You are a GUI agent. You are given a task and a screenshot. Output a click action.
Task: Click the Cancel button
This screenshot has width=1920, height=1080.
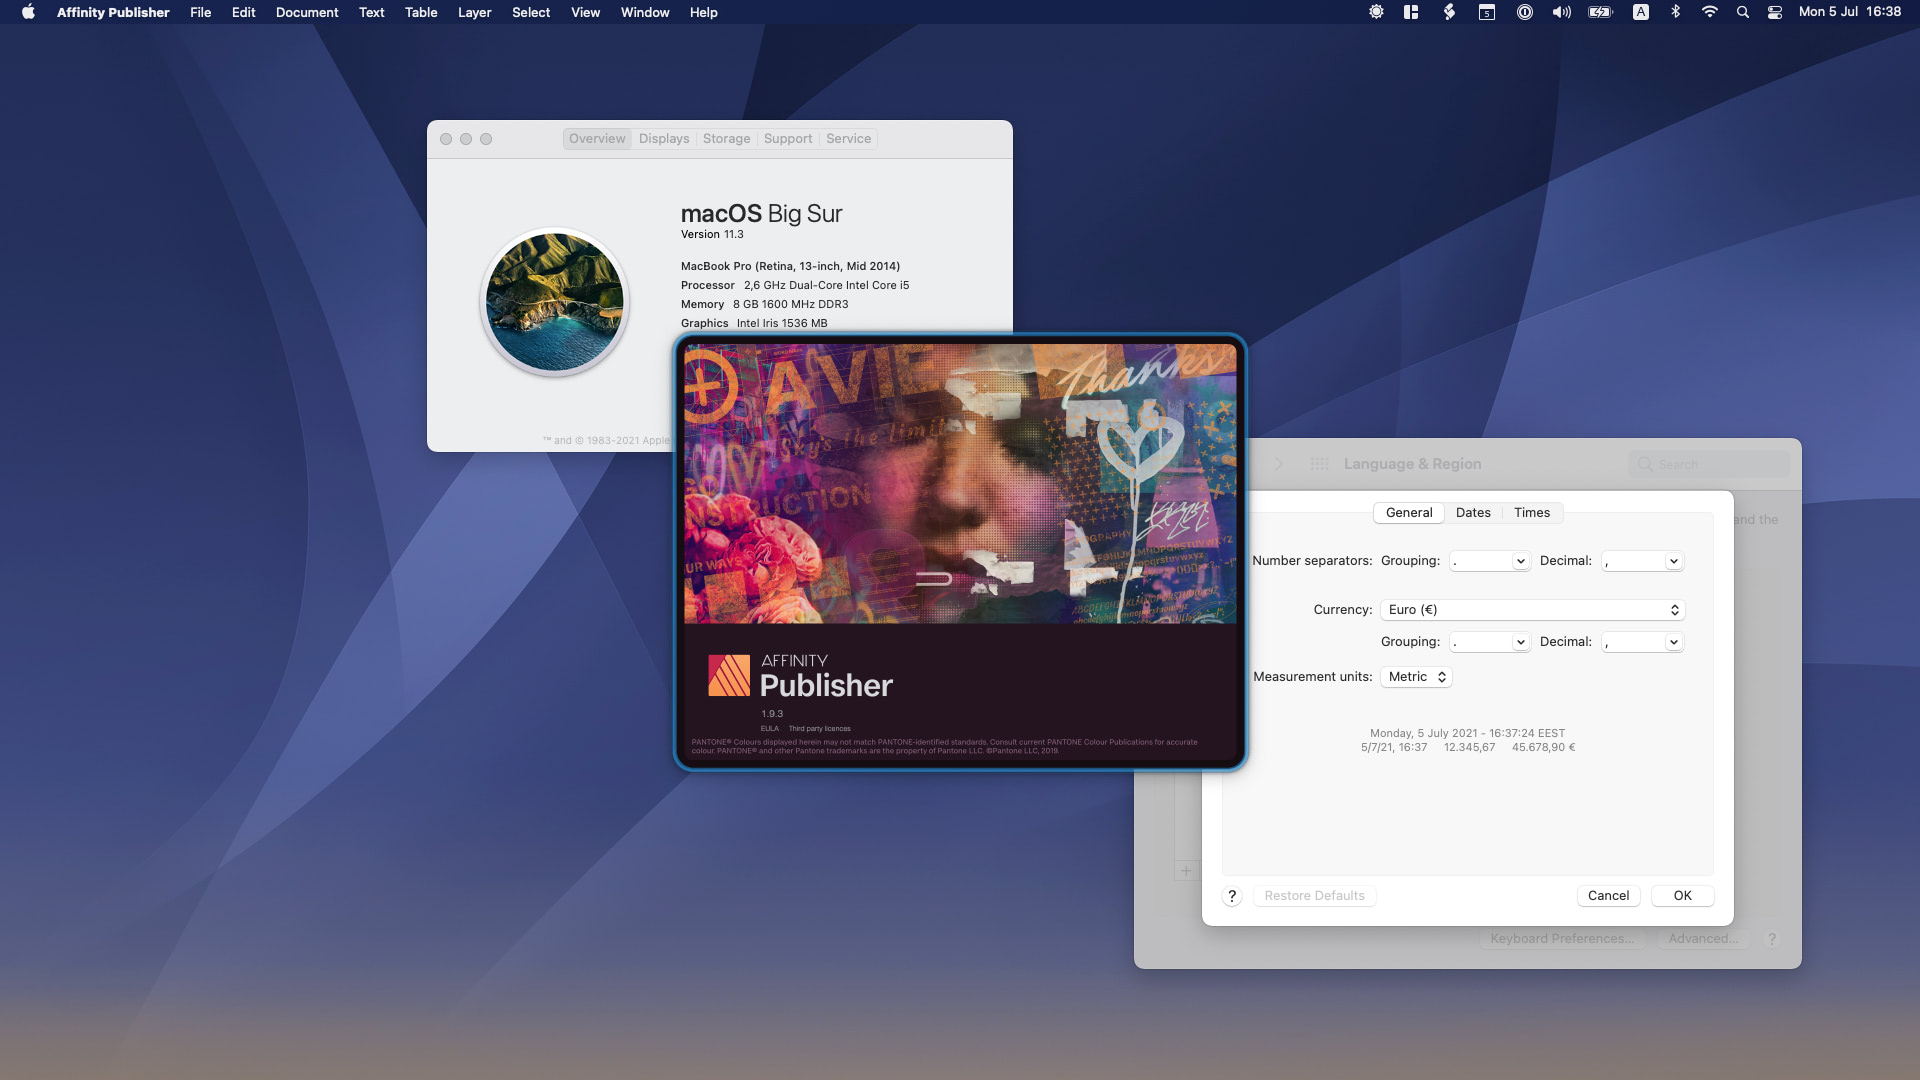click(1608, 896)
